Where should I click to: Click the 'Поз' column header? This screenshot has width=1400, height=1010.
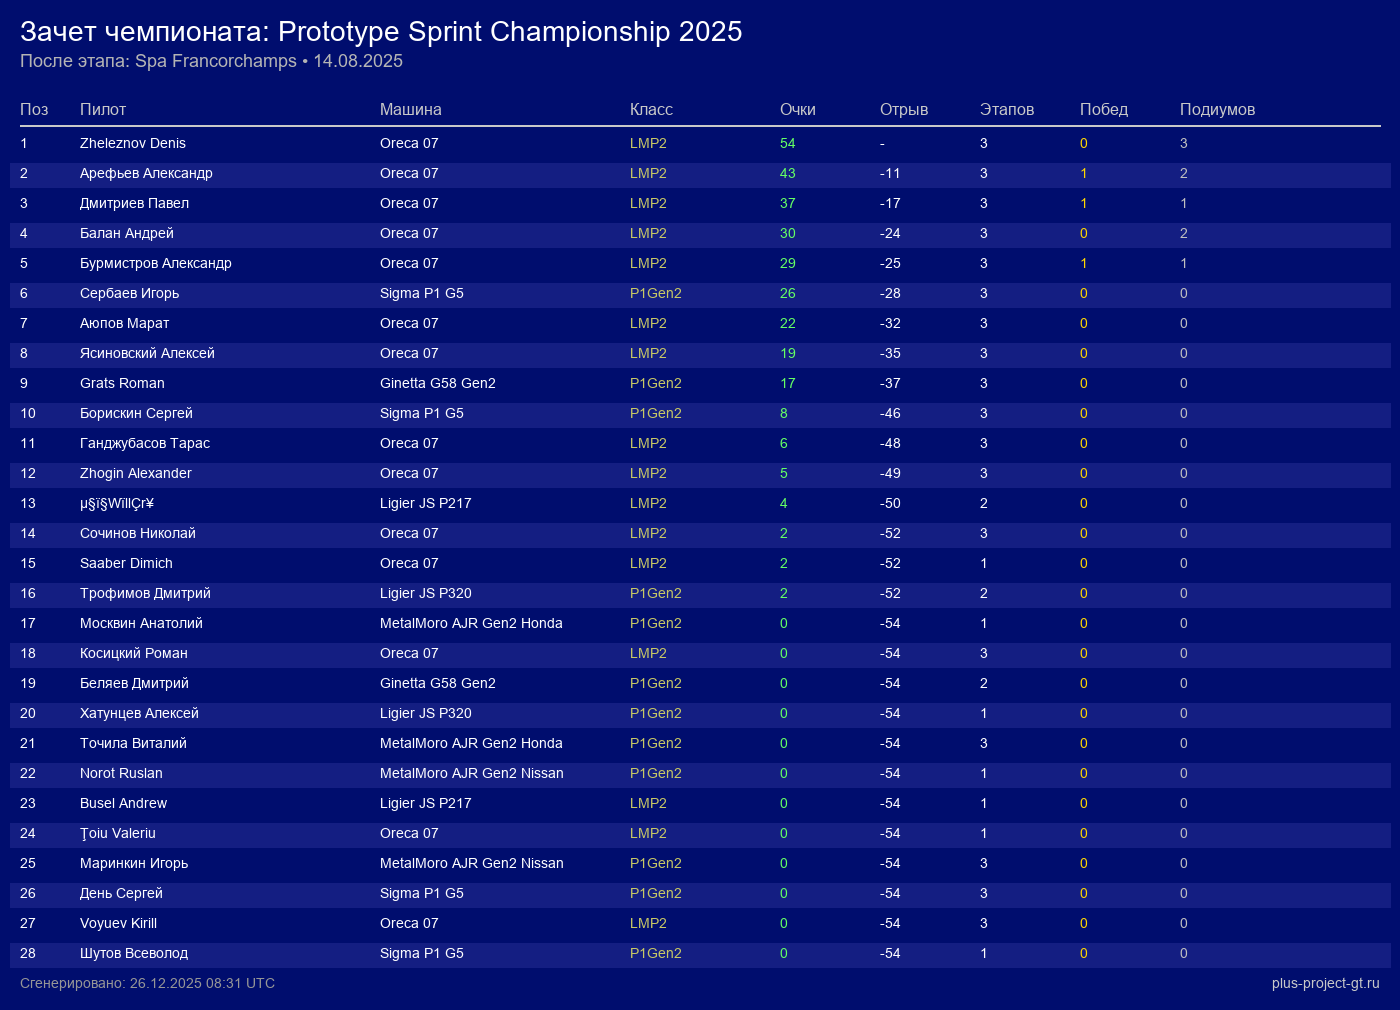pos(34,110)
